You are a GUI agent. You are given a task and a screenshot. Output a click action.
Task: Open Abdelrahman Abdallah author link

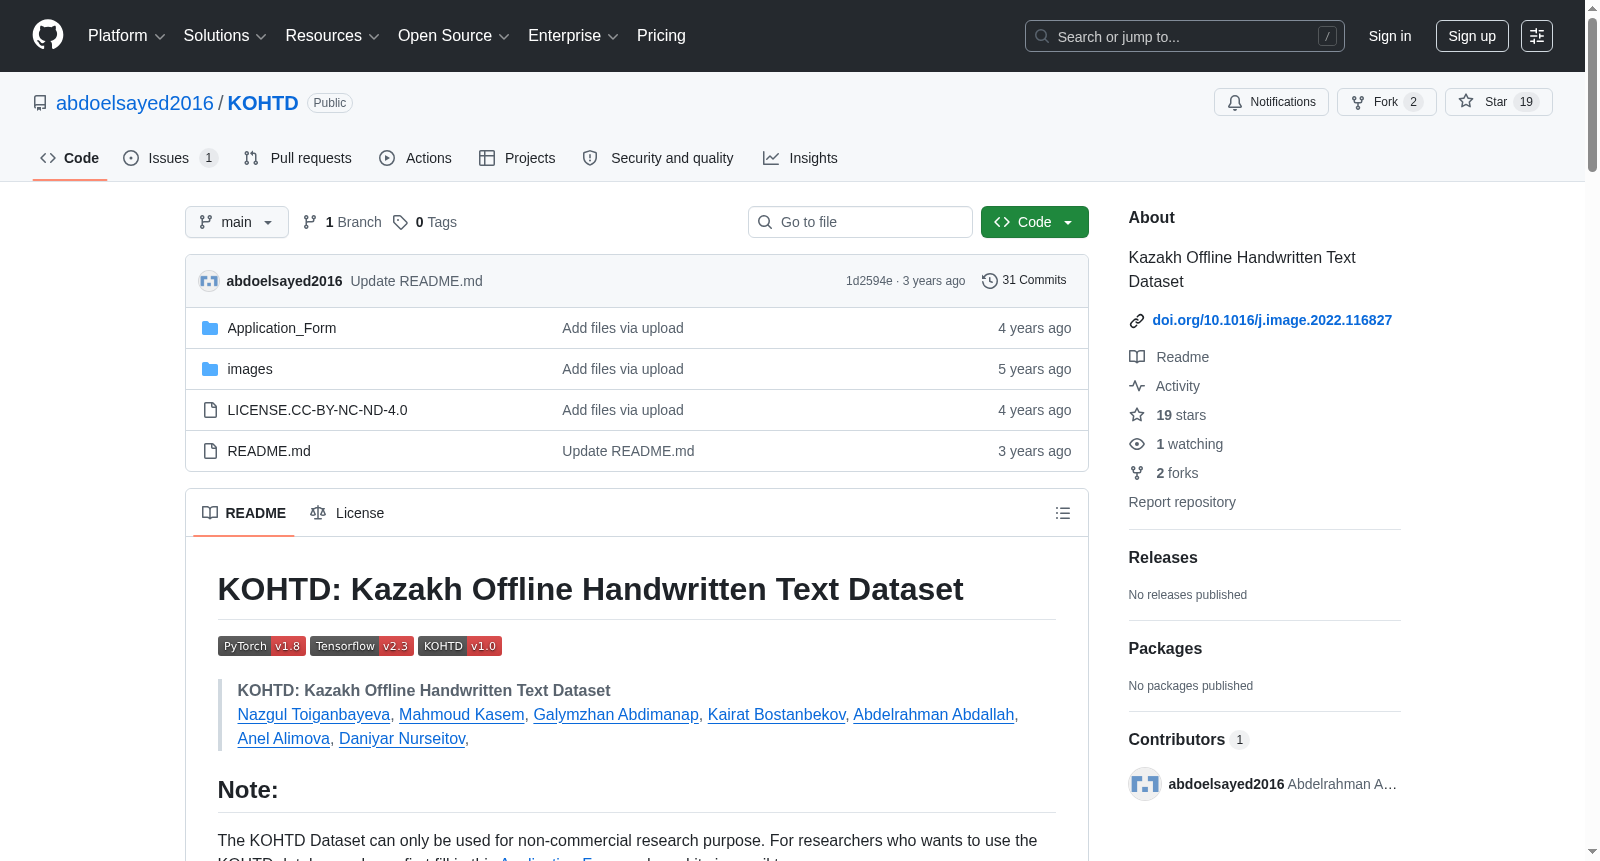point(934,714)
